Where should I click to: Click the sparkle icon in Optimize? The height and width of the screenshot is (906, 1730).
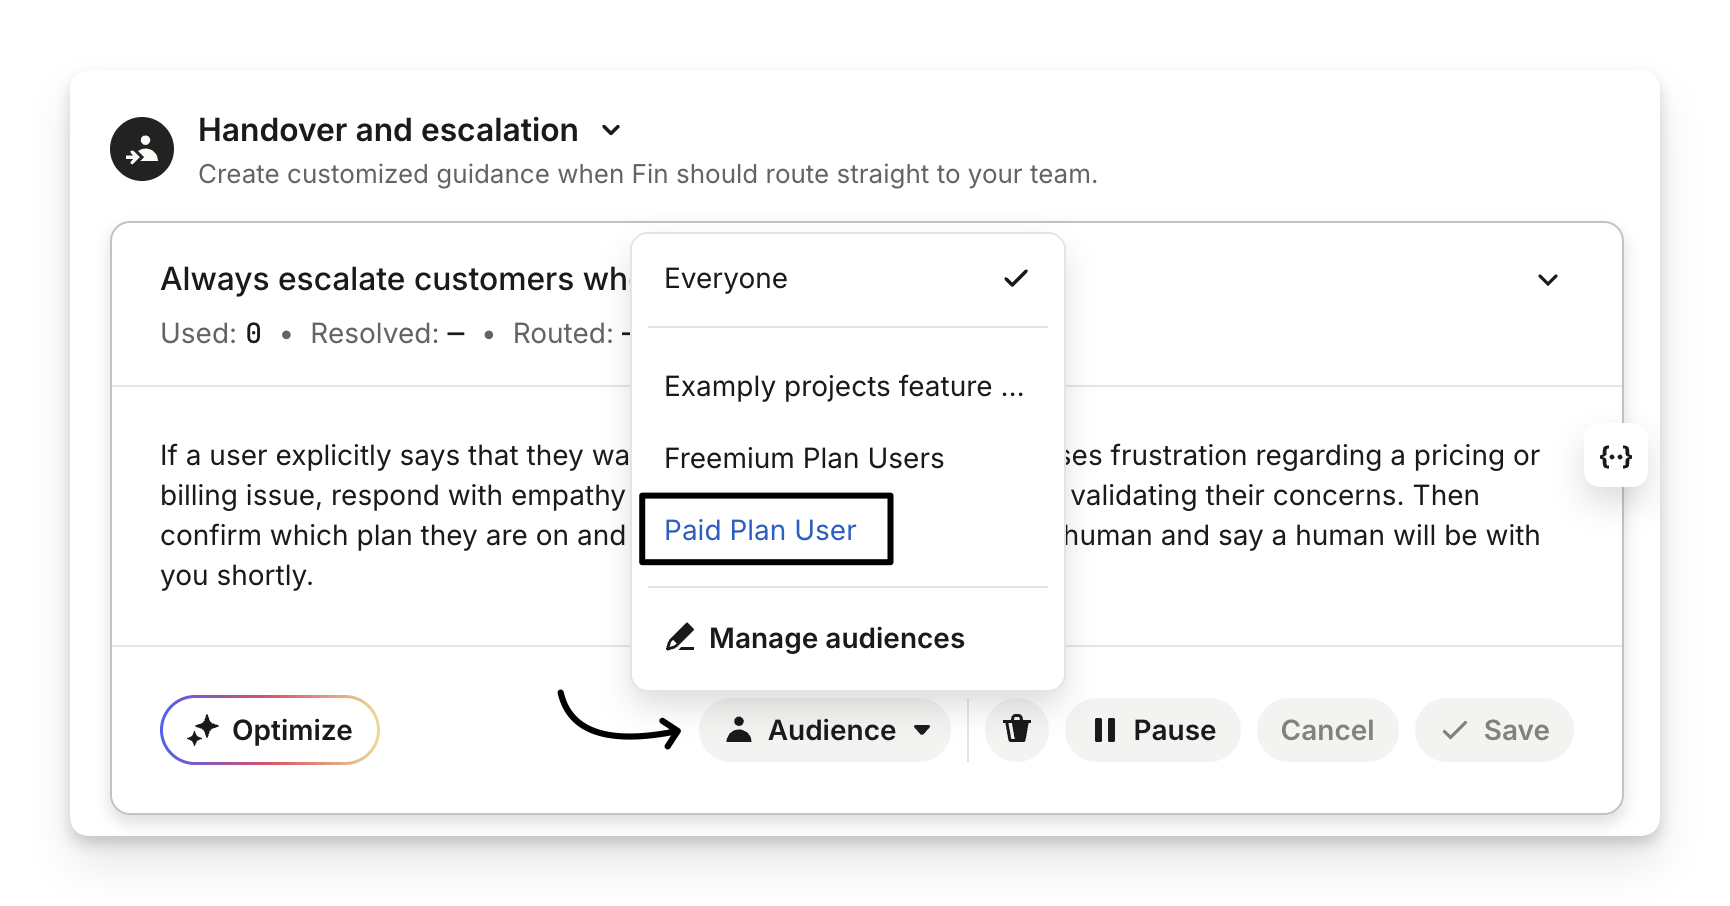(x=203, y=730)
